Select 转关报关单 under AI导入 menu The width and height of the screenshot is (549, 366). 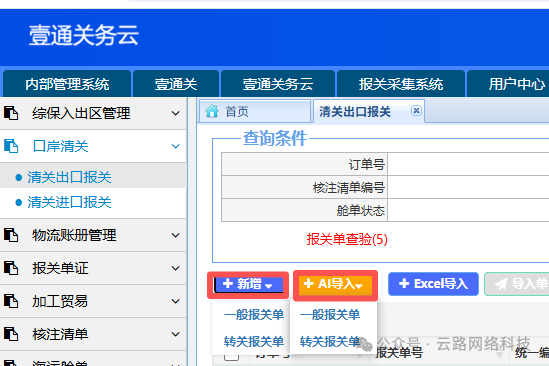[330, 341]
